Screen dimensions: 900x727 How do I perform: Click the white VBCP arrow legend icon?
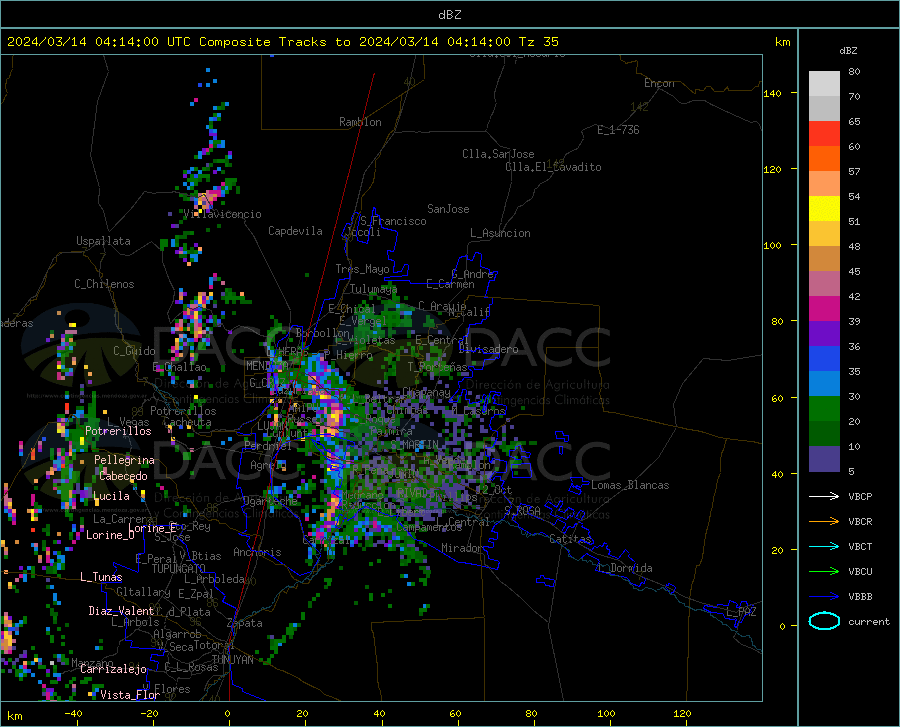[824, 496]
